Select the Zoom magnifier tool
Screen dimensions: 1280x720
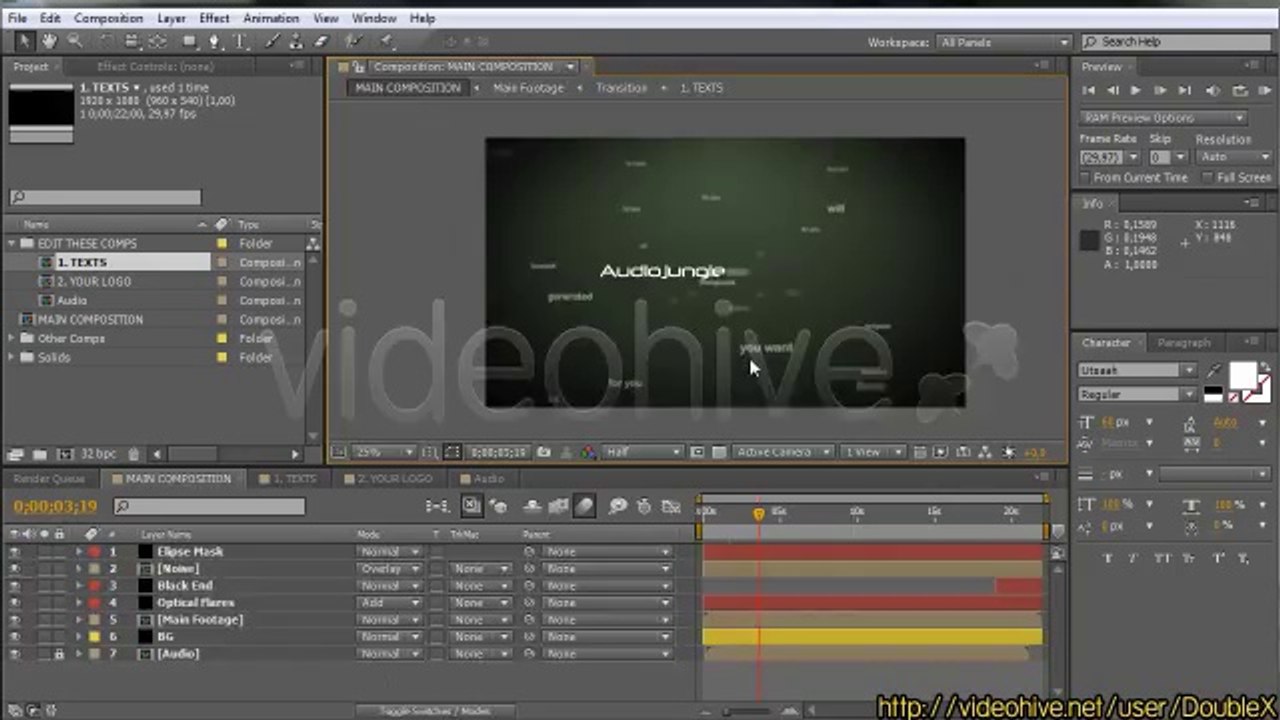[73, 41]
